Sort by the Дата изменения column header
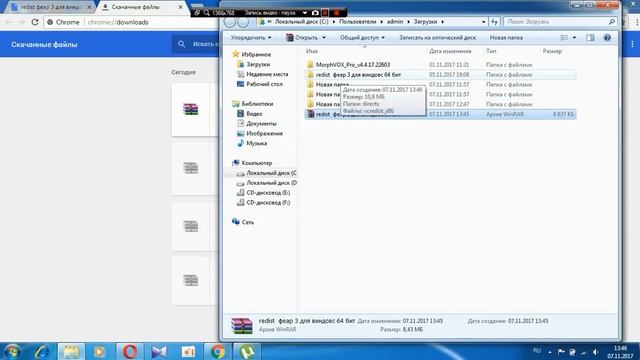This screenshot has width=640, height=360. click(x=450, y=51)
